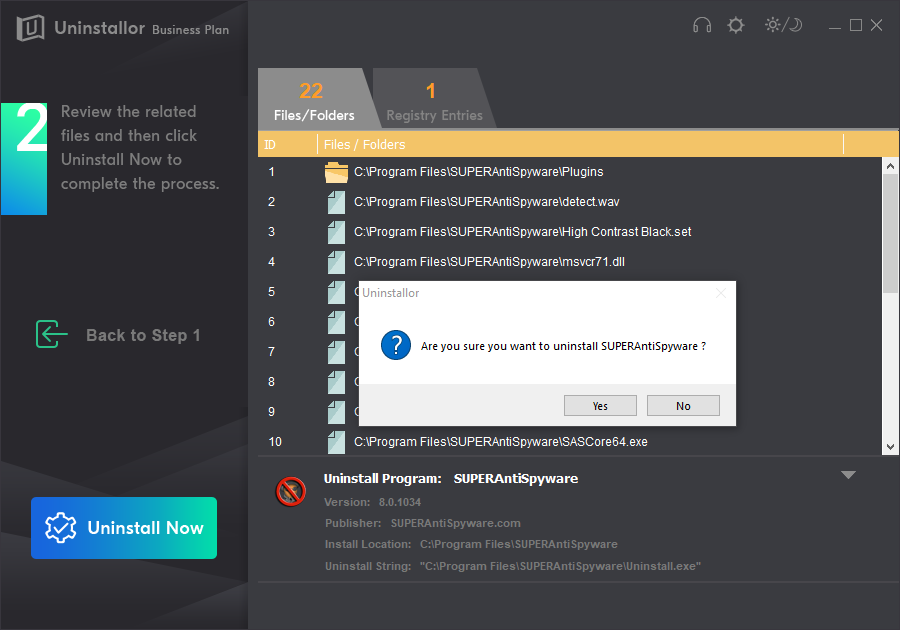Click the Uninstall Now button
The image size is (900, 630).
coord(124,528)
